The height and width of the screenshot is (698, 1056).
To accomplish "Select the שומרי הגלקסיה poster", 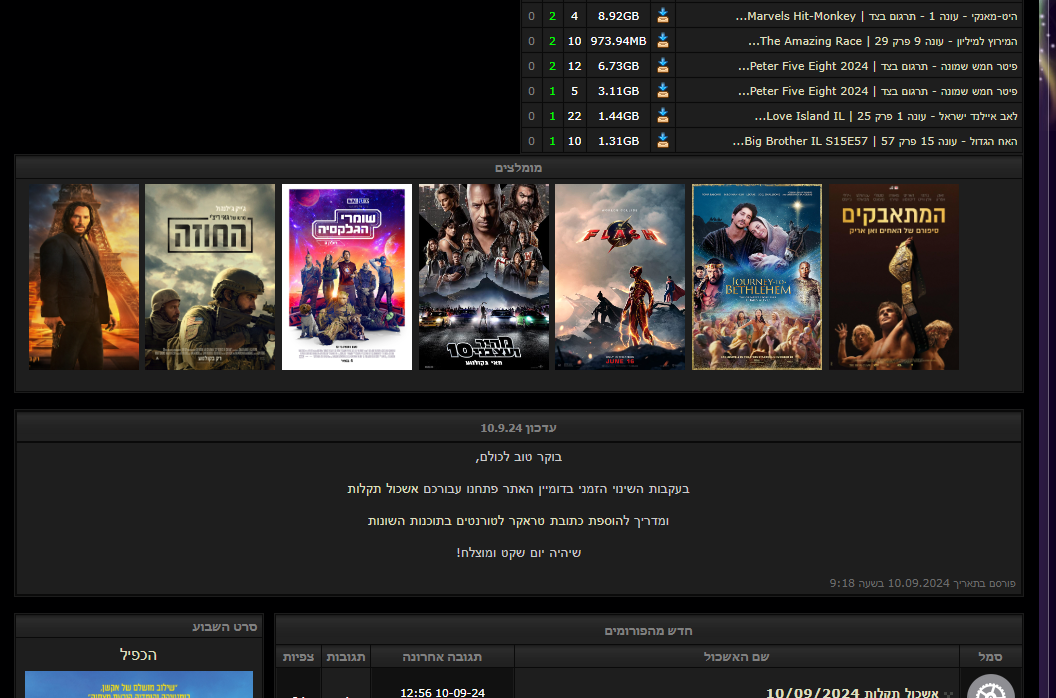I will [347, 277].
